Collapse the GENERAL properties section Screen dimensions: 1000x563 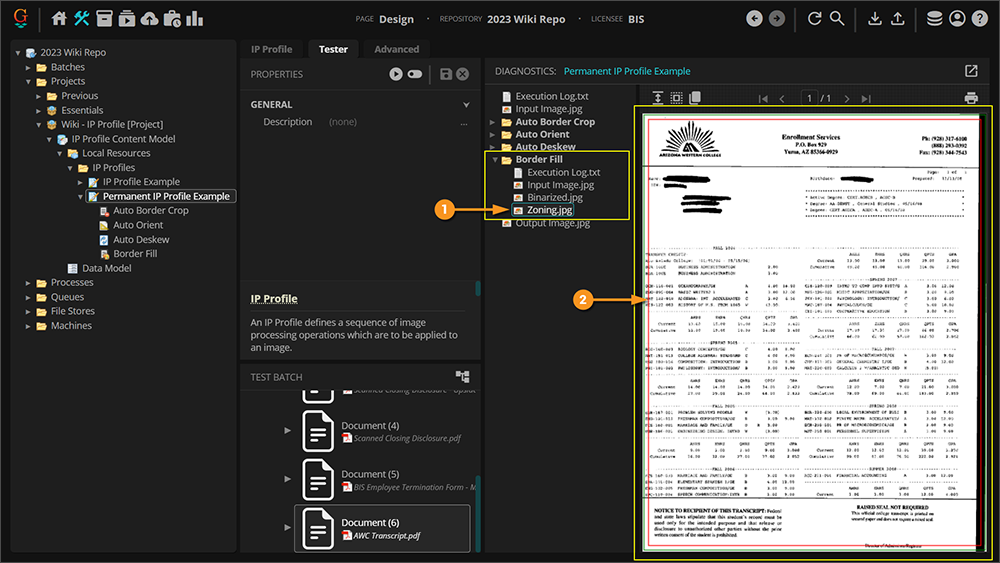click(x=466, y=105)
